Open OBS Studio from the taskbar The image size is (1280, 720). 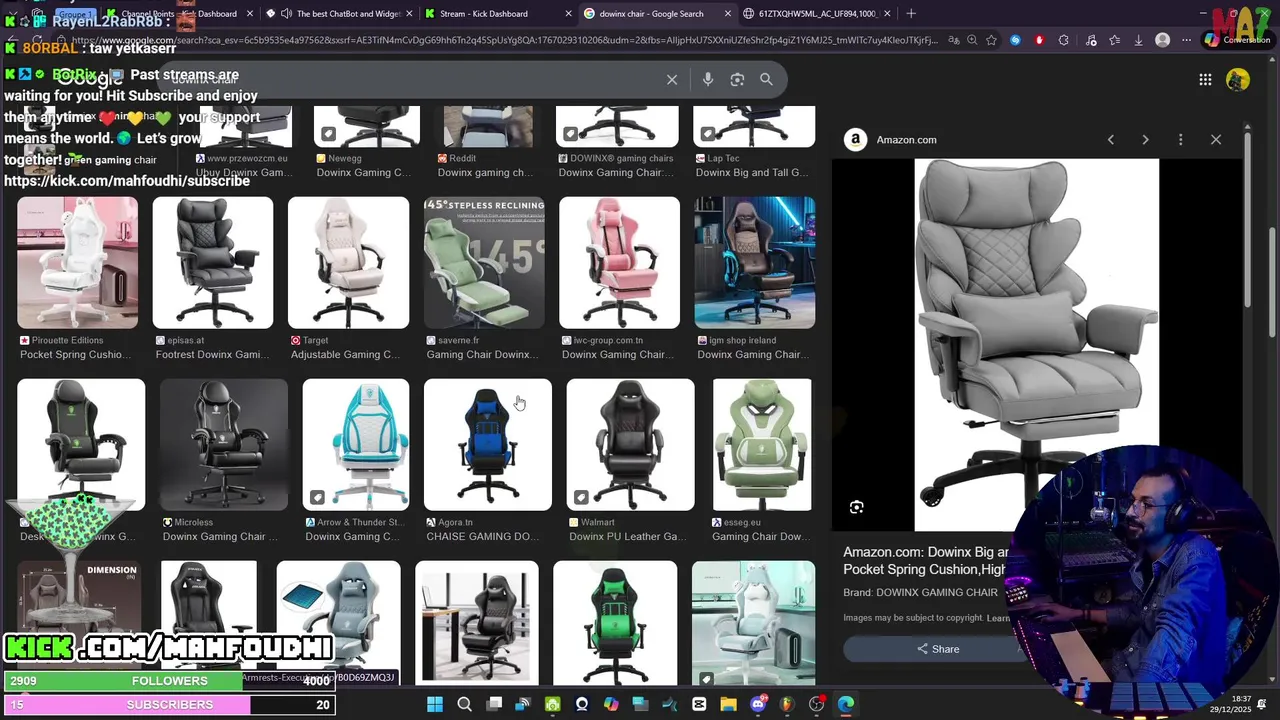[x=816, y=704]
